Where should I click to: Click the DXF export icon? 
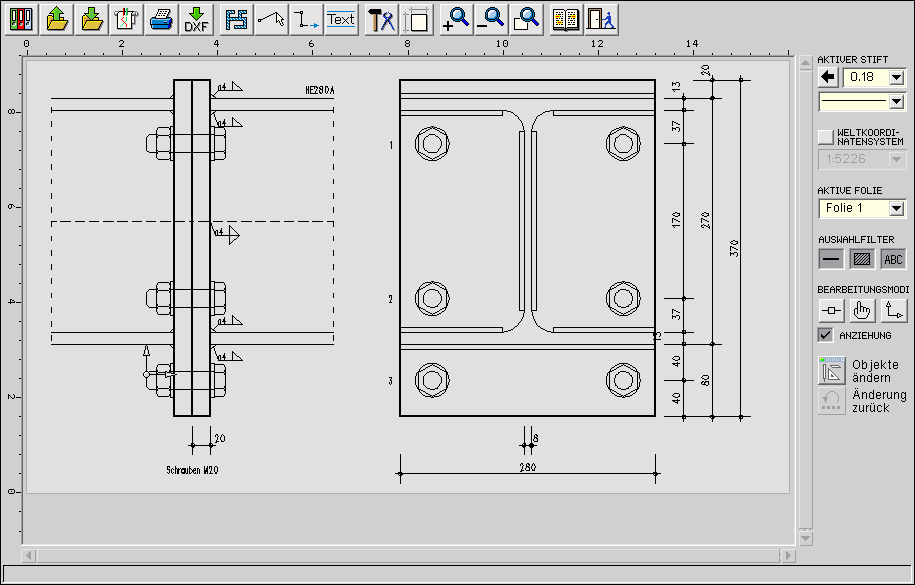click(196, 19)
